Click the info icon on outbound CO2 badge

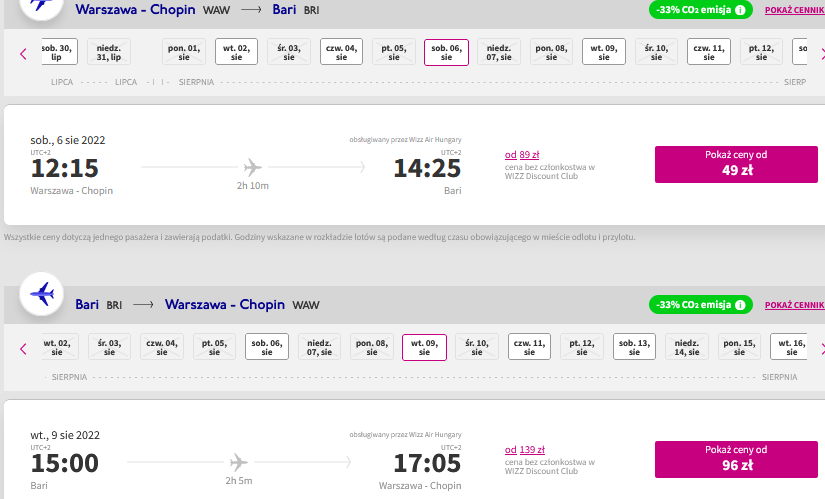tap(740, 10)
